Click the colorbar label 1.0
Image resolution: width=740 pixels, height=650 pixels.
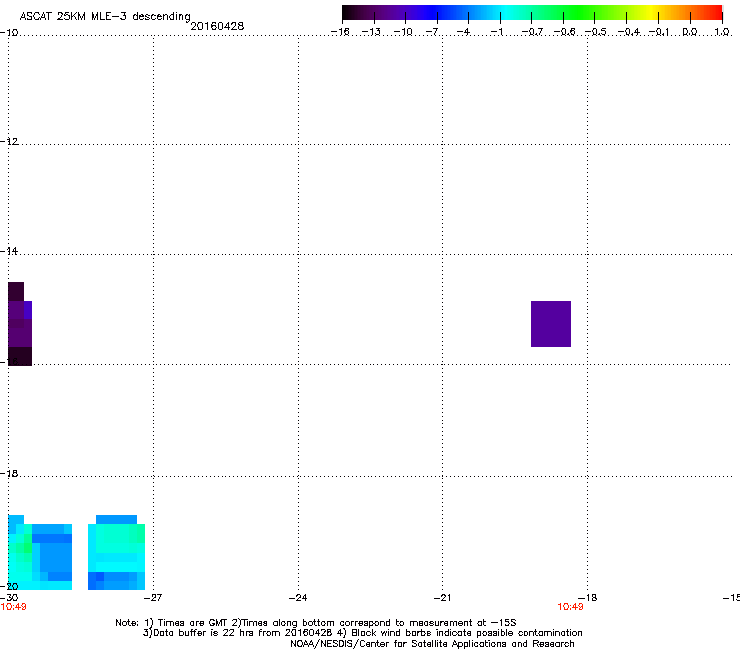click(722, 32)
